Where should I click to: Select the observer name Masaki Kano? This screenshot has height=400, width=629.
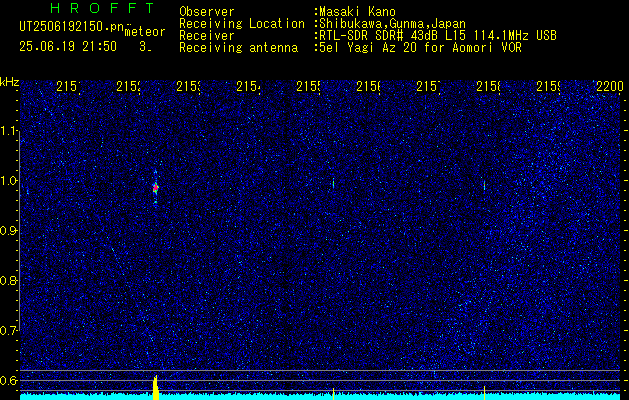355,12
